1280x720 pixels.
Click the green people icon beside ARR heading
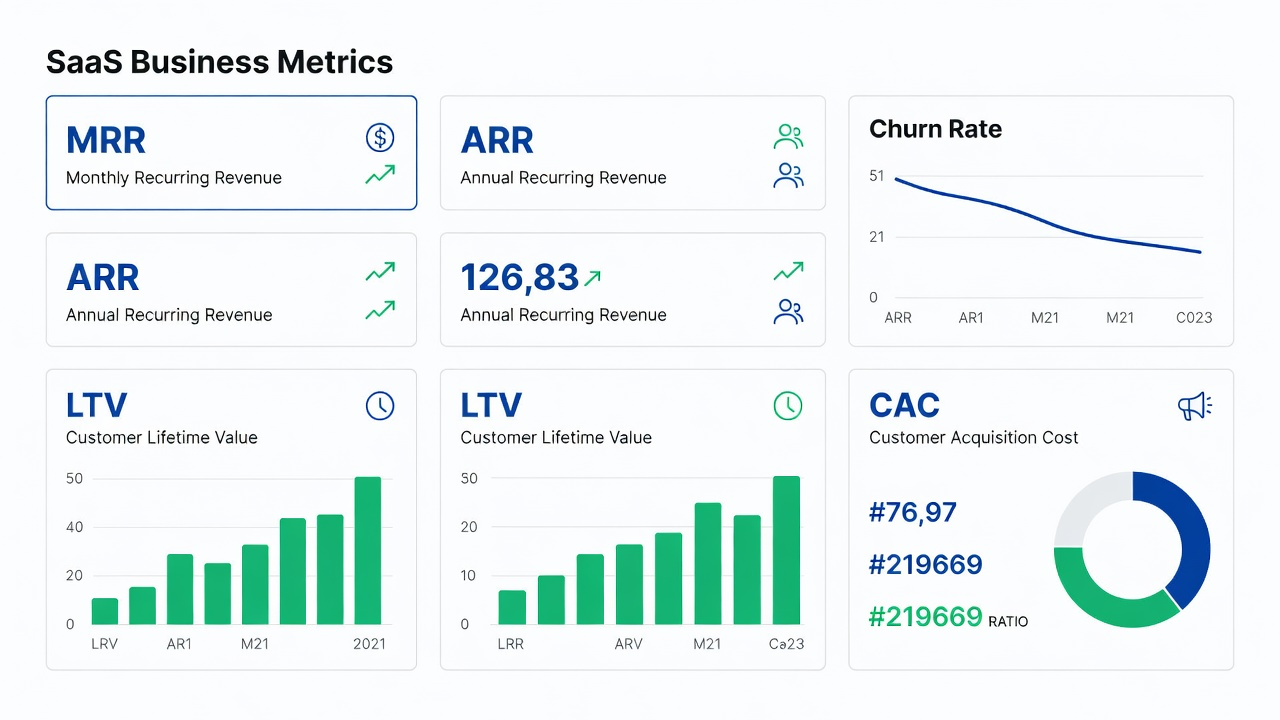(789, 137)
